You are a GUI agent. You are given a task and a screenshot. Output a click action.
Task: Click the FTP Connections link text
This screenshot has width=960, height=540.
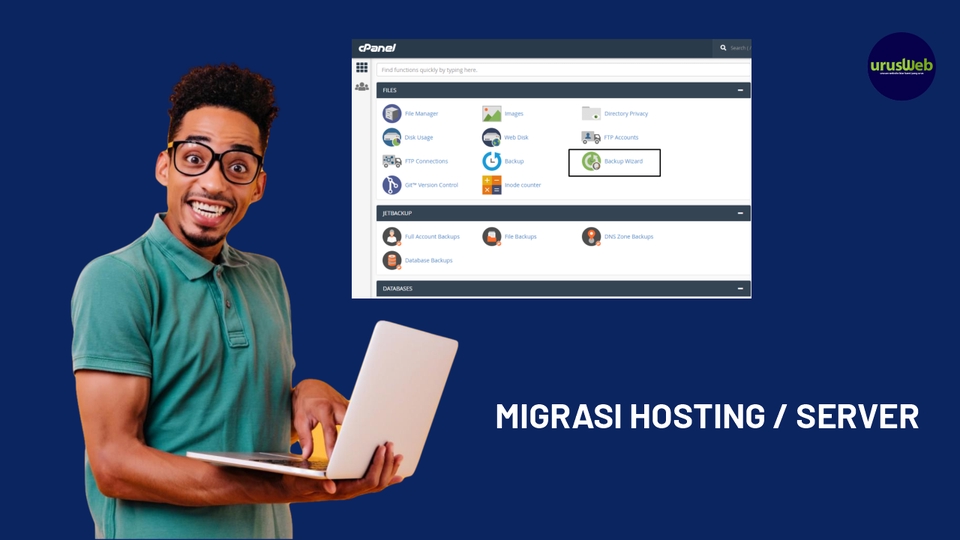[426, 162]
